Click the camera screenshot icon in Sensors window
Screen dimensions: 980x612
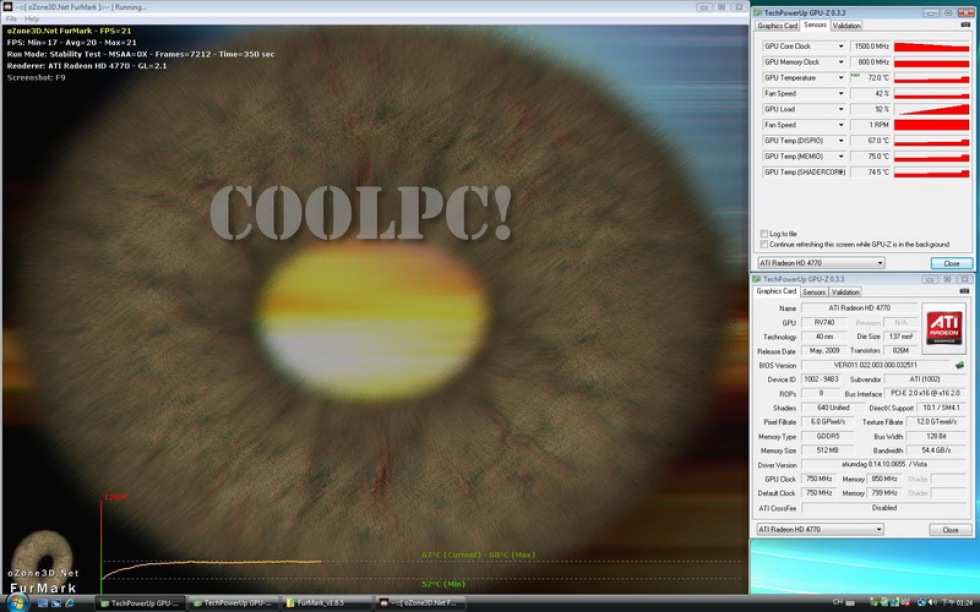click(x=963, y=26)
